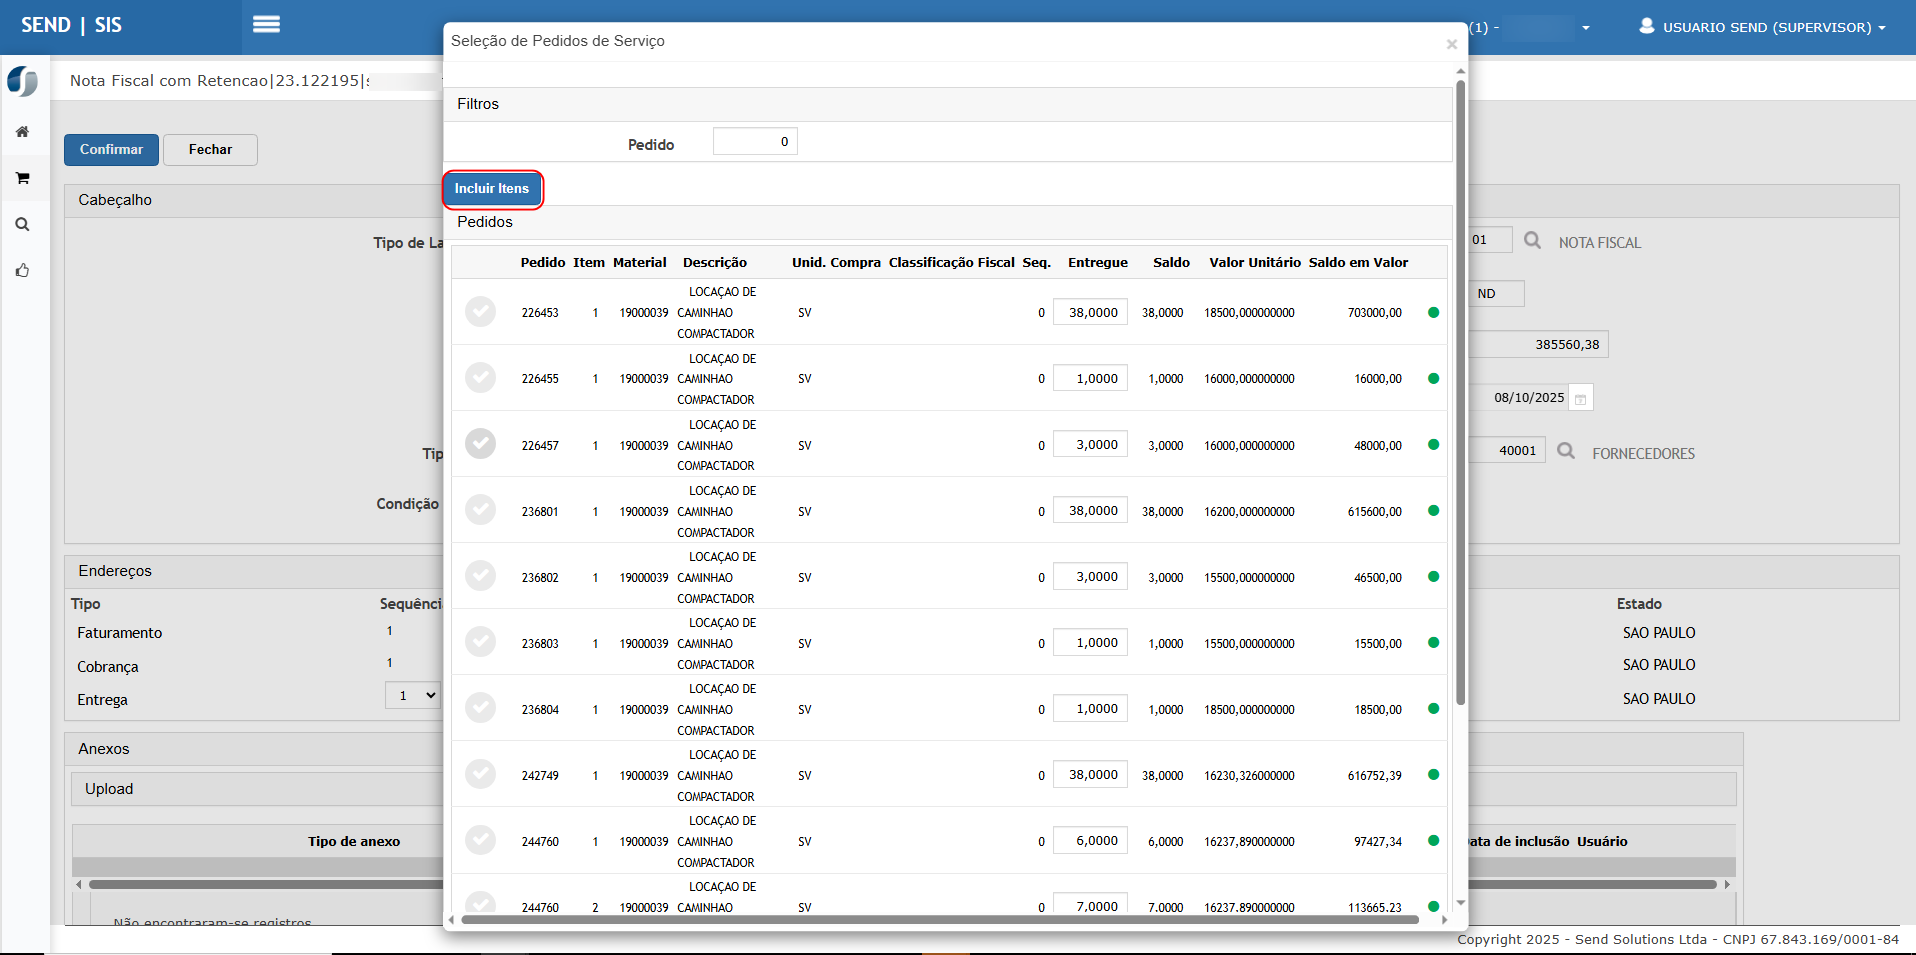Viewport: 1916px width, 955px height.
Task: Check the selection circle for pedido 226453
Action: [x=481, y=312]
